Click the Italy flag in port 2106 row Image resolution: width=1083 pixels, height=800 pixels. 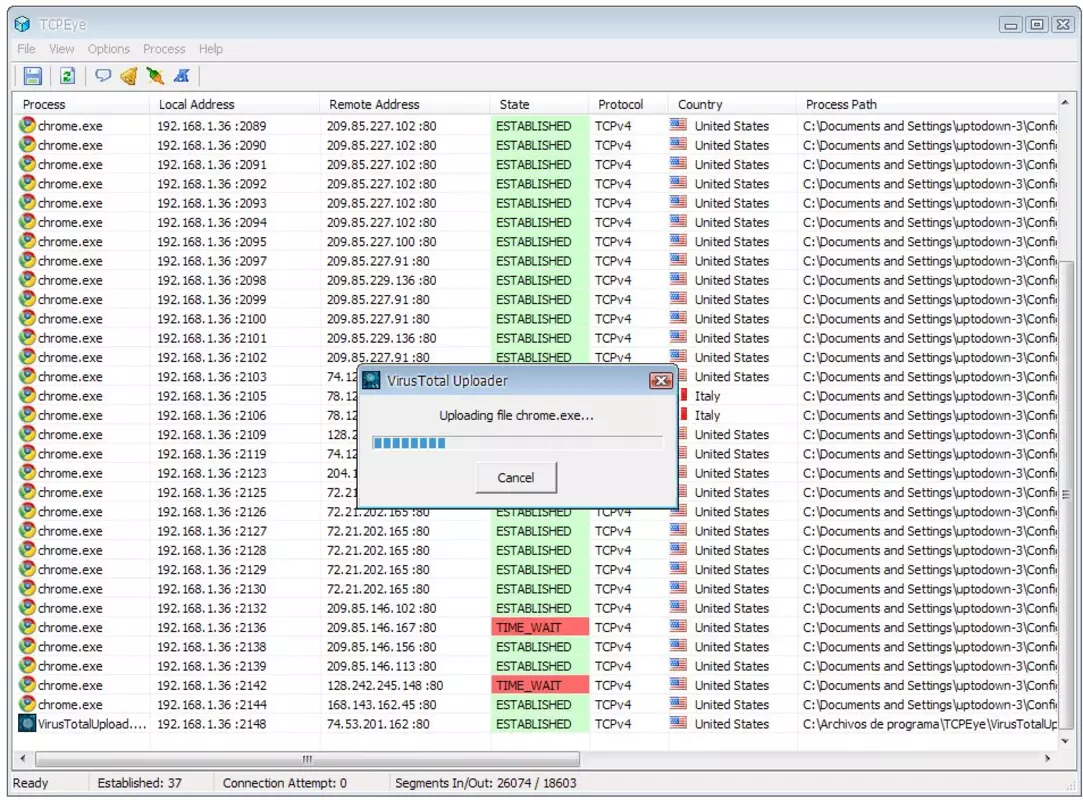(x=684, y=415)
